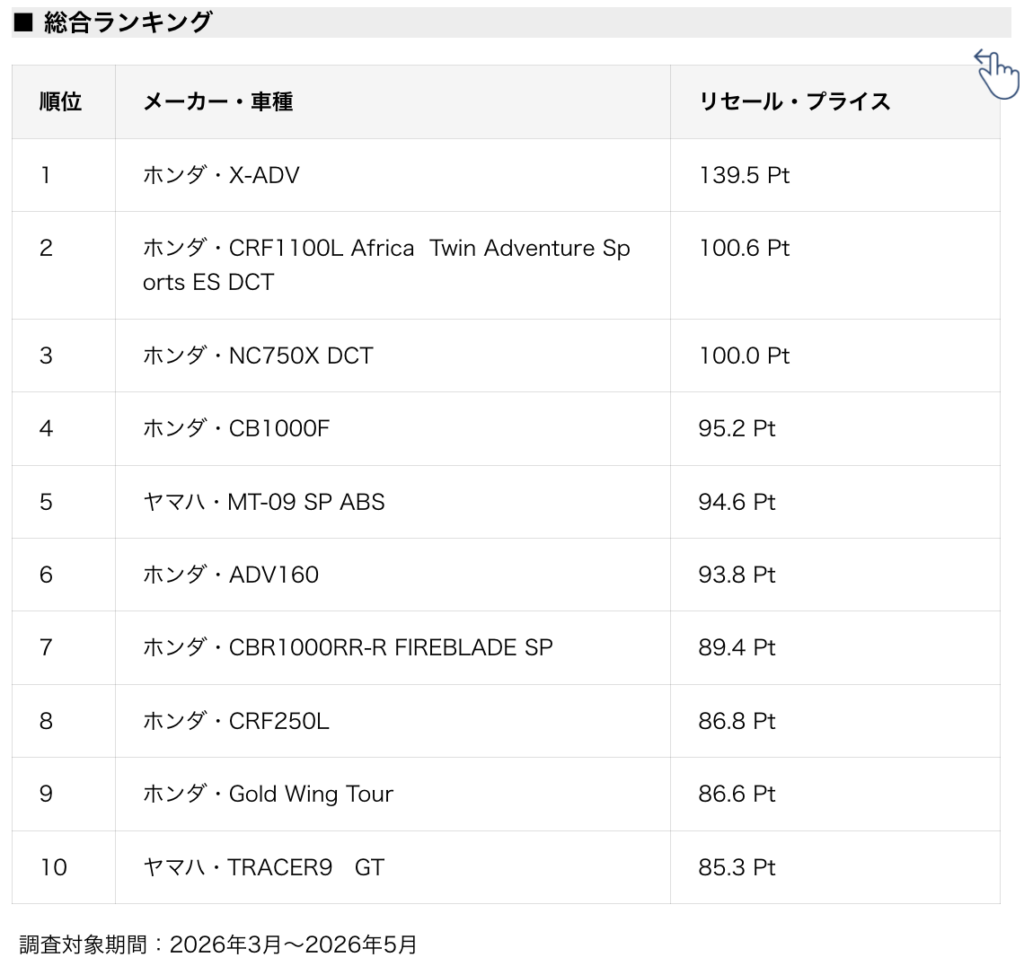
Task: Click the 100.6 Pt value
Action: (744, 248)
